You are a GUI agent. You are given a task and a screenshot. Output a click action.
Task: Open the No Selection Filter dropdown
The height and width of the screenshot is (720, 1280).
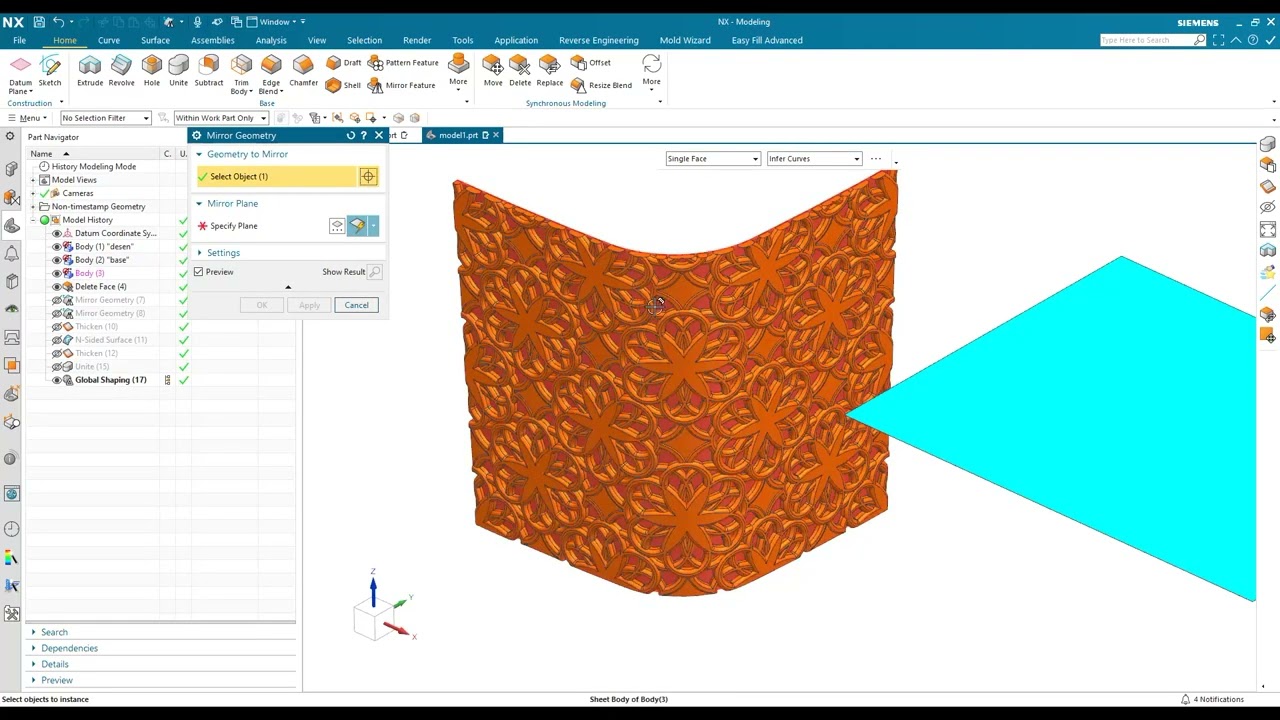(x=106, y=118)
